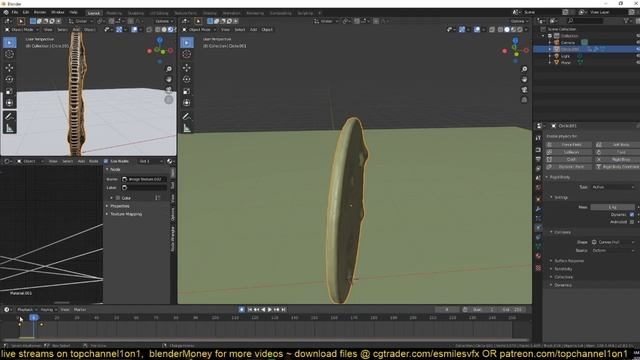This screenshot has width=640, height=360.
Task: Open the Render menu
Action: pos(40,13)
